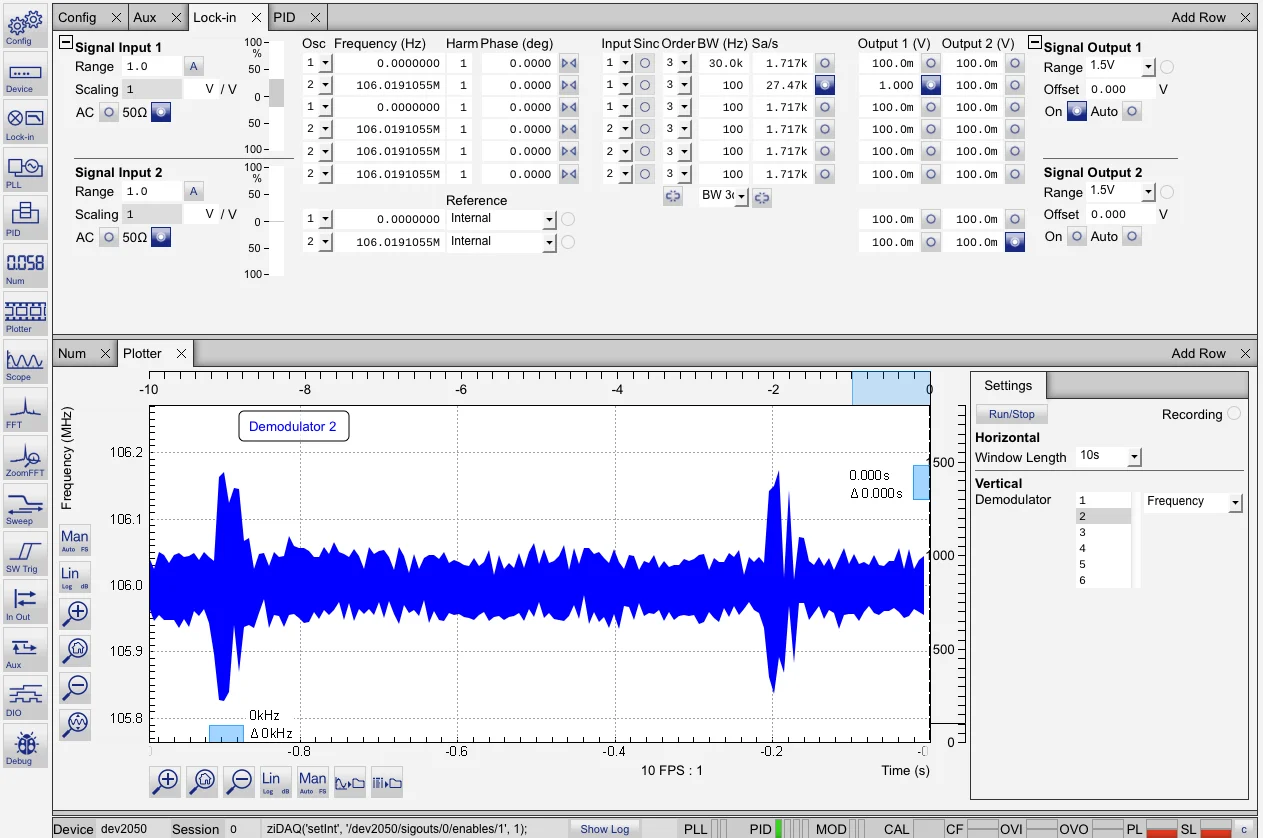Open Window Length 10s dropdown
This screenshot has width=1263, height=838.
pyautogui.click(x=1133, y=457)
